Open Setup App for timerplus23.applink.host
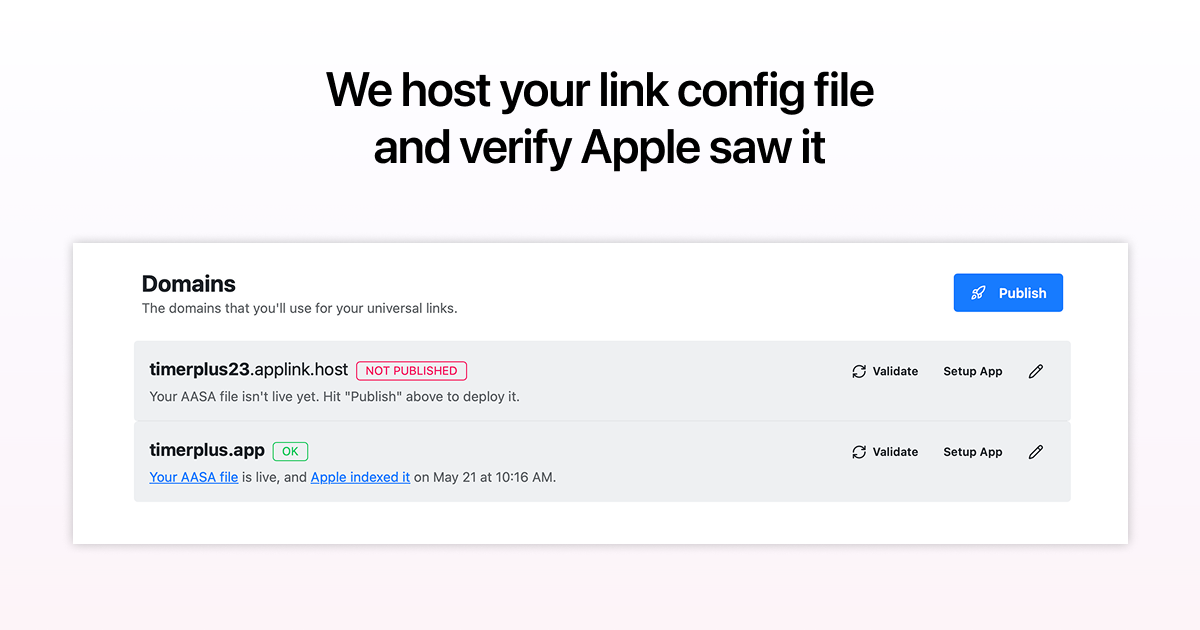 click(x=972, y=371)
